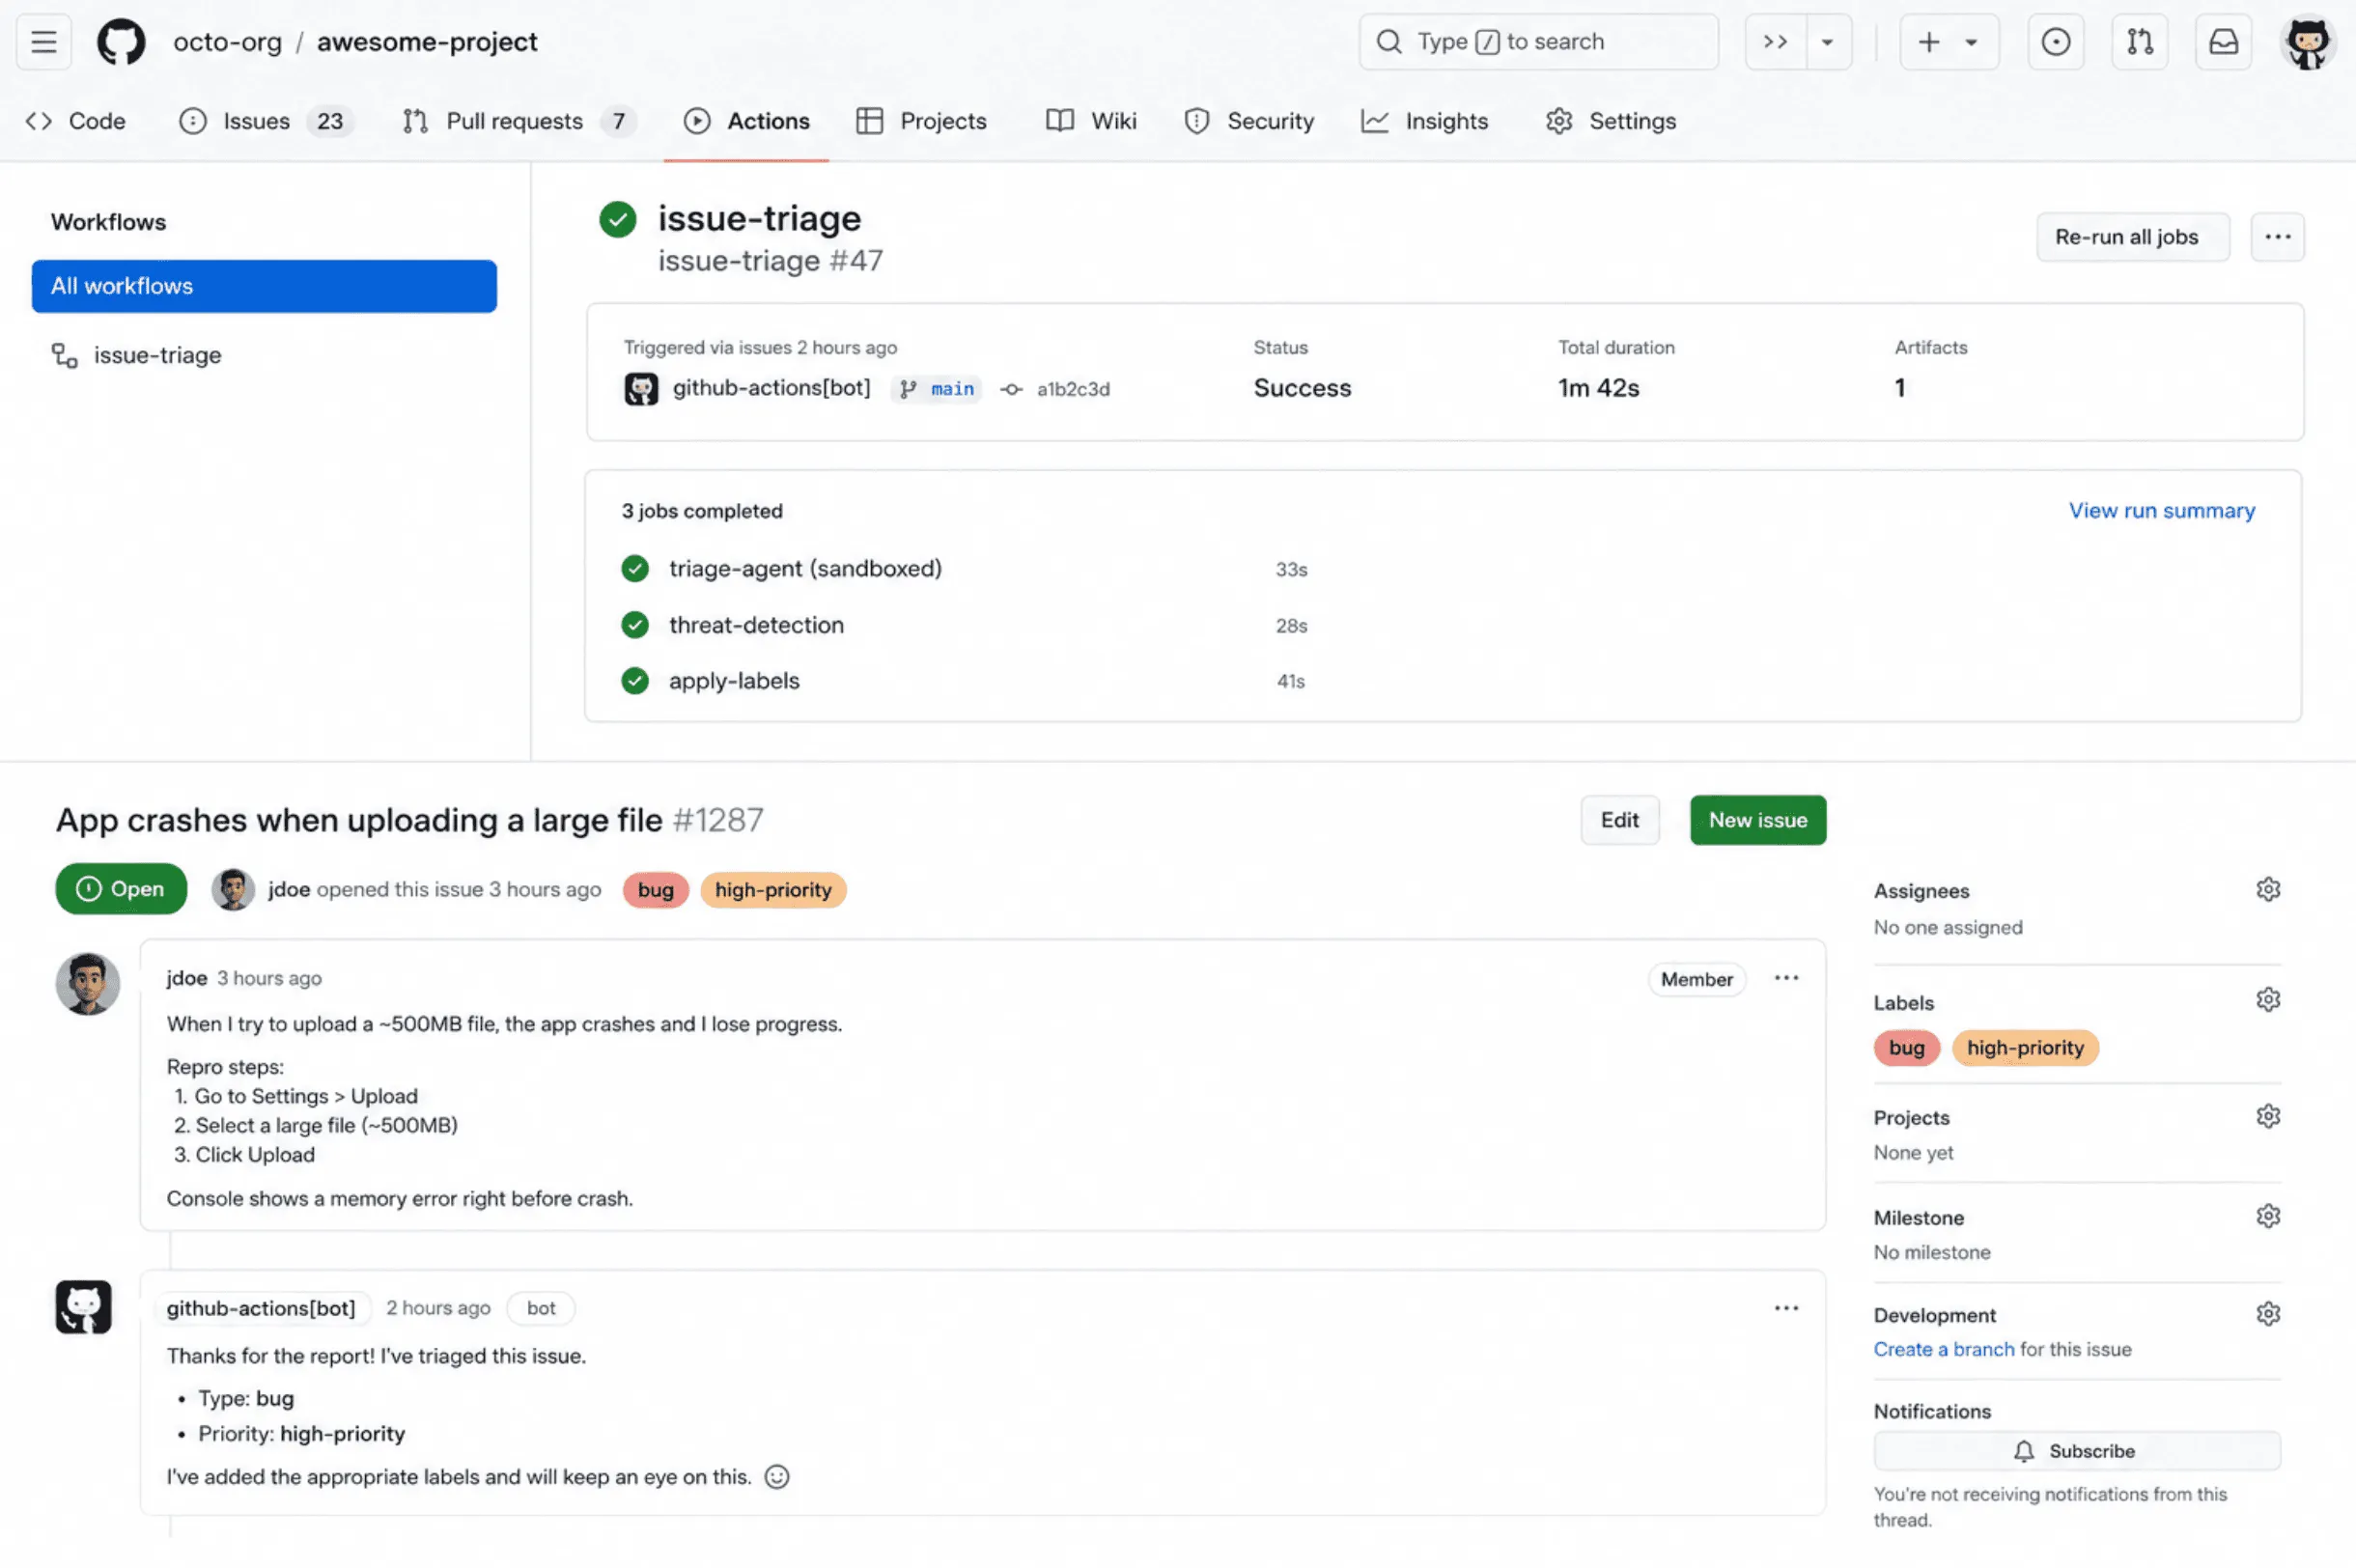Switch to the Projects tab
This screenshot has height=1568, width=2356.
point(922,121)
